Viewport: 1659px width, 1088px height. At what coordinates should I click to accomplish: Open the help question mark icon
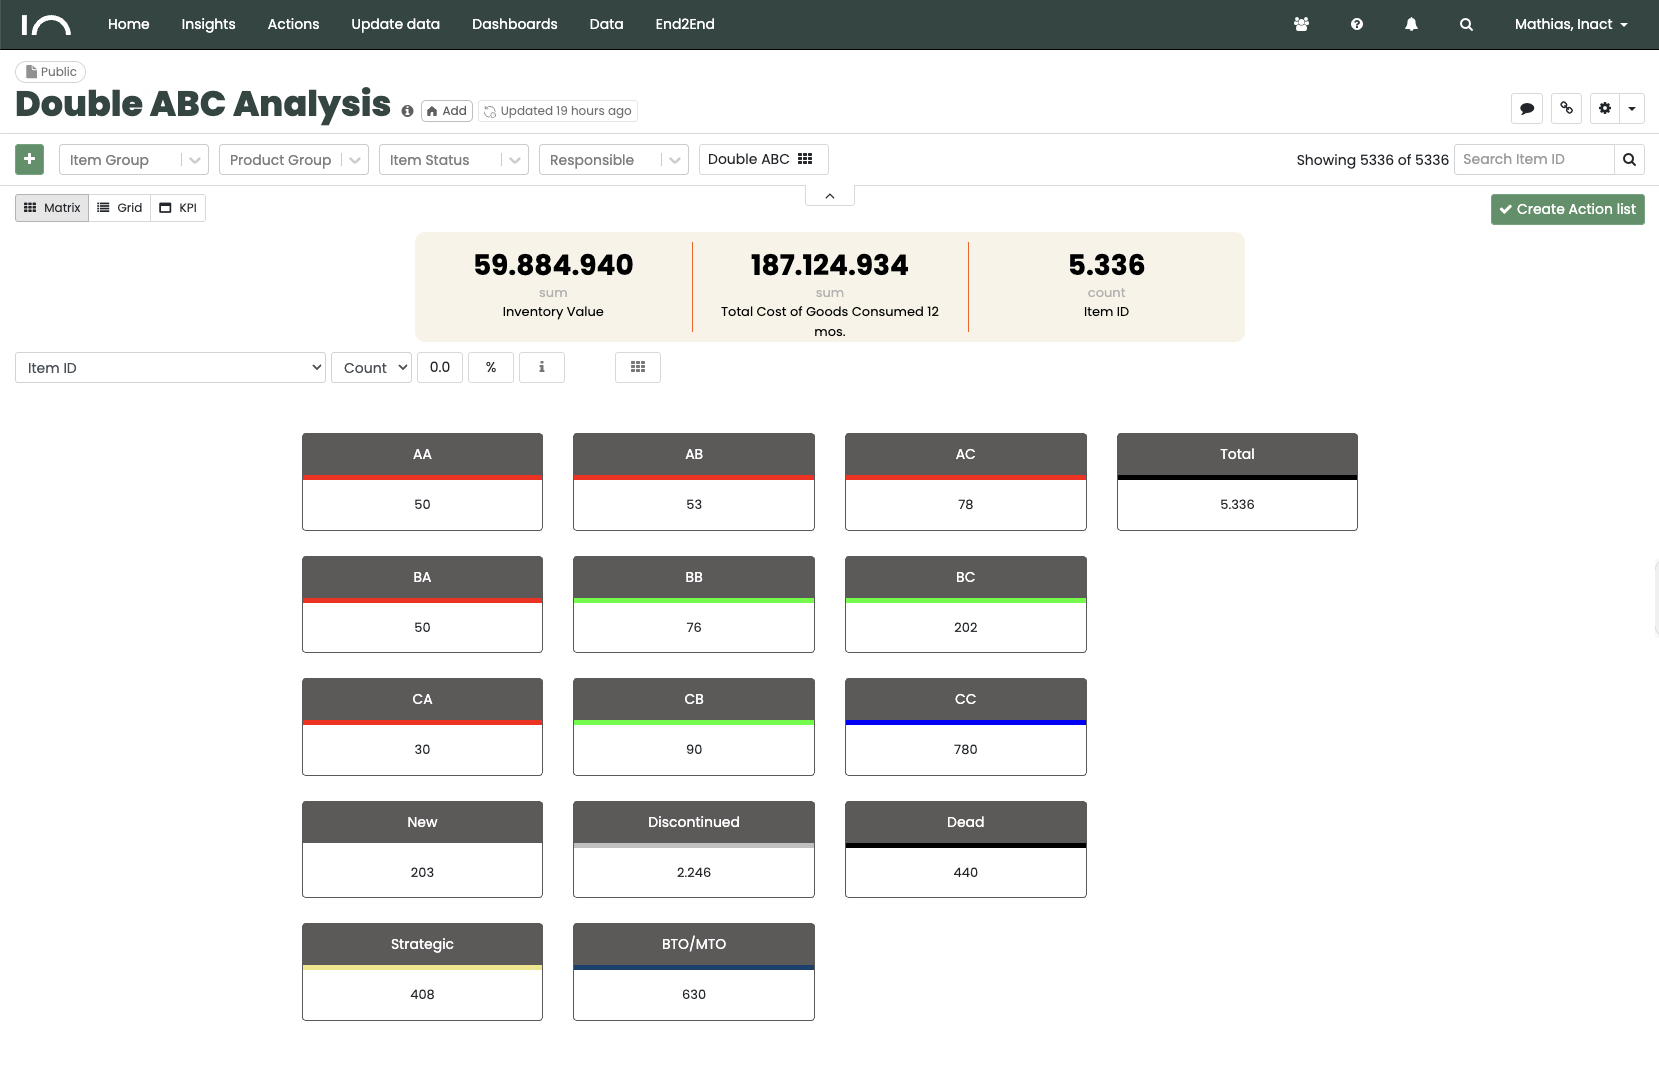(x=1357, y=24)
